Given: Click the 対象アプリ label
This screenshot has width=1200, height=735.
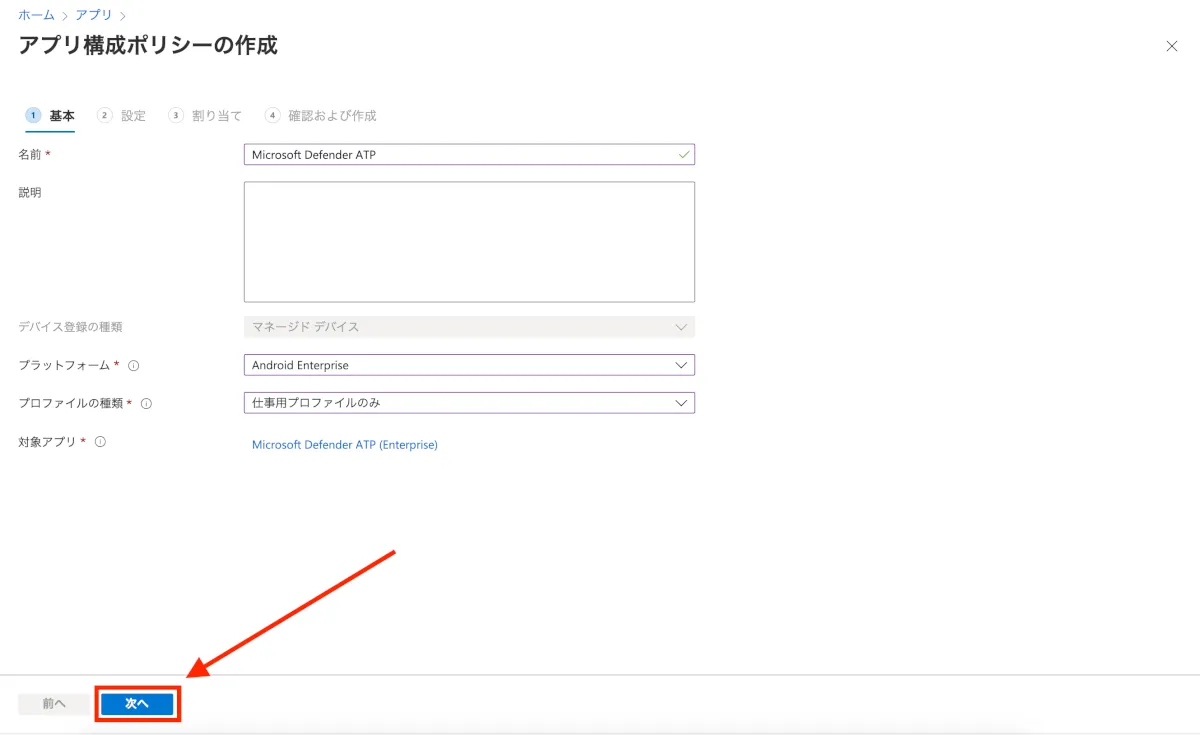Looking at the screenshot, I should coord(47,442).
